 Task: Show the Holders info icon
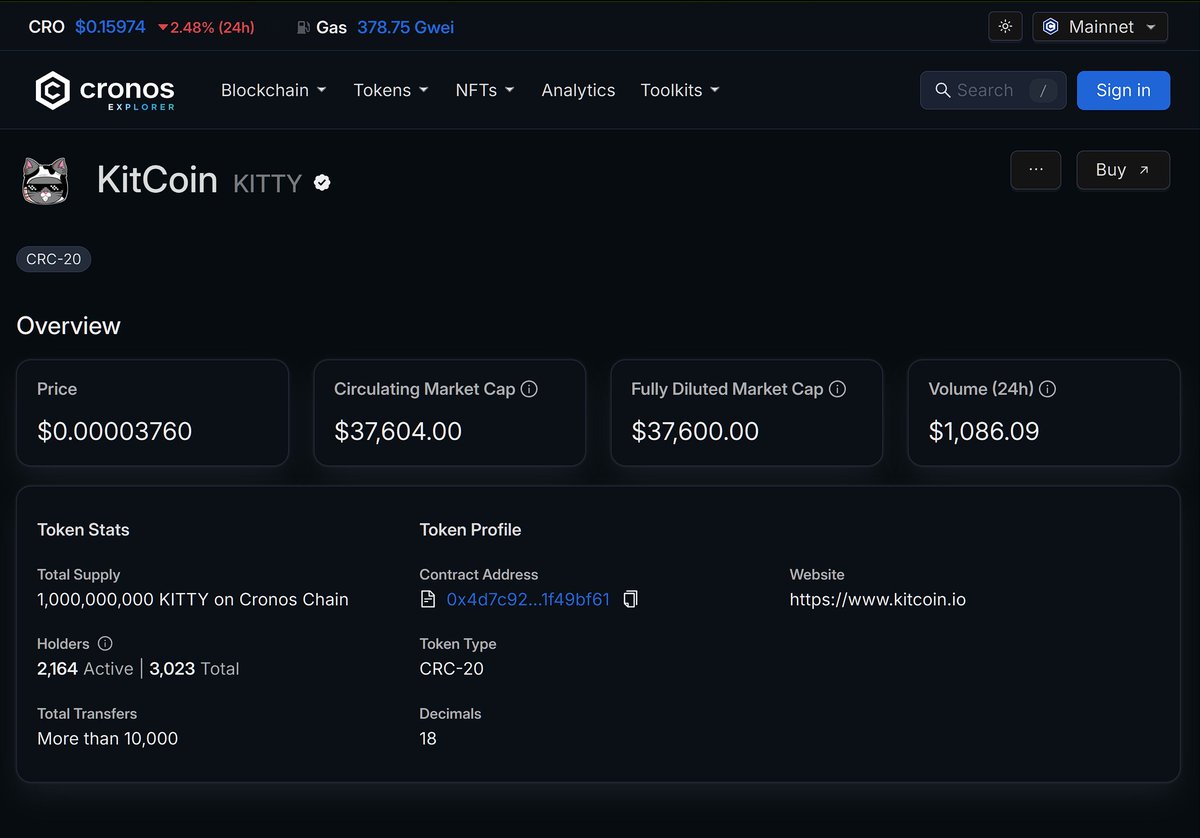[105, 644]
